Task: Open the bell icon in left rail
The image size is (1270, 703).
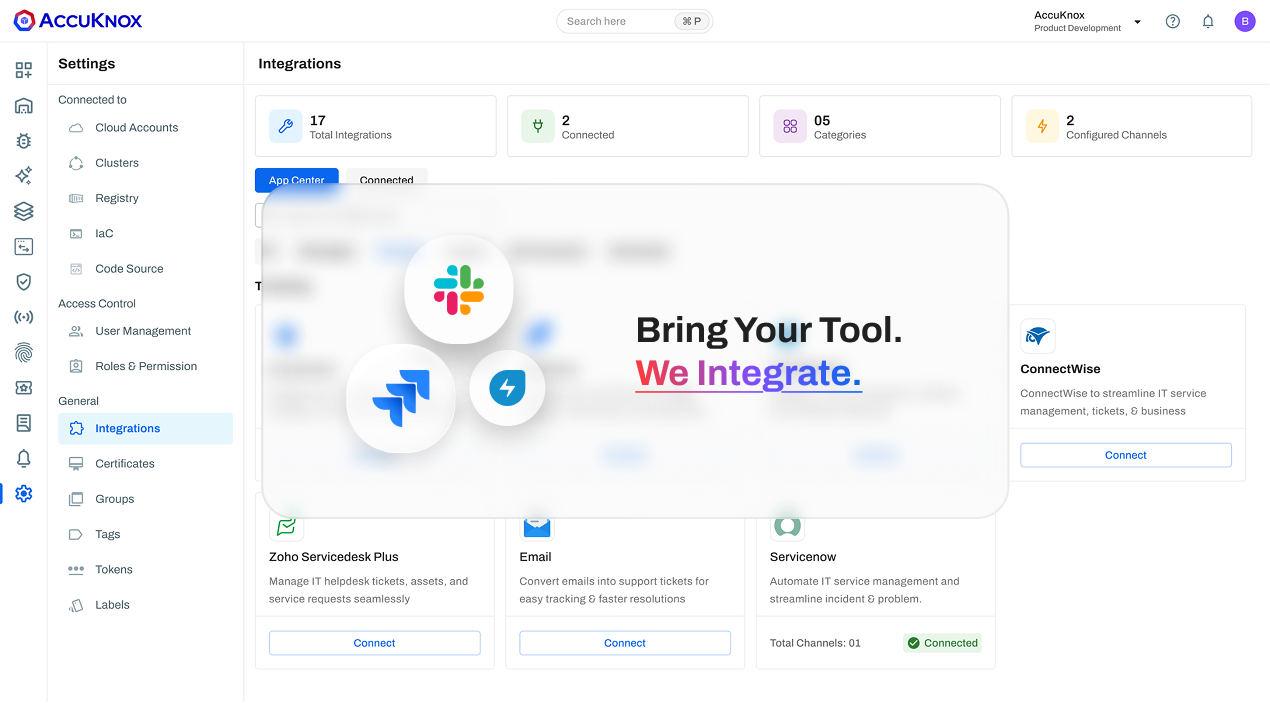Action: 24,458
